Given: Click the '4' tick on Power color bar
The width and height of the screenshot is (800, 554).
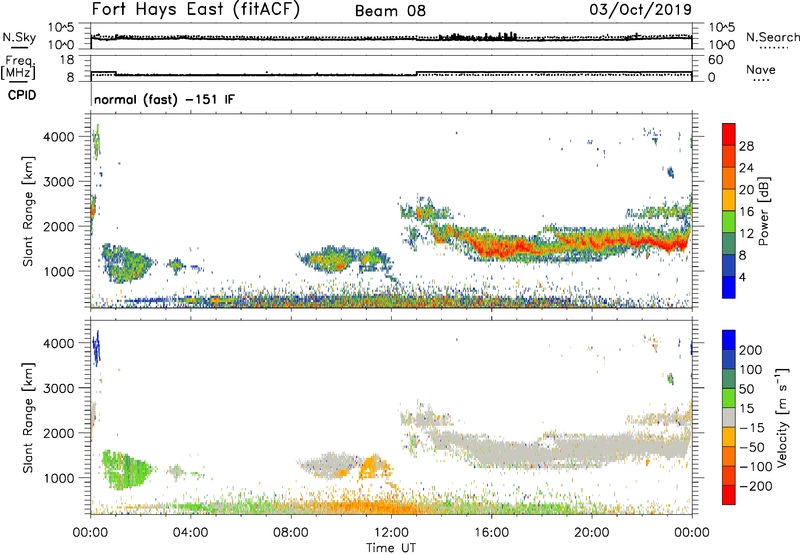Looking at the screenshot, I should 742,277.
